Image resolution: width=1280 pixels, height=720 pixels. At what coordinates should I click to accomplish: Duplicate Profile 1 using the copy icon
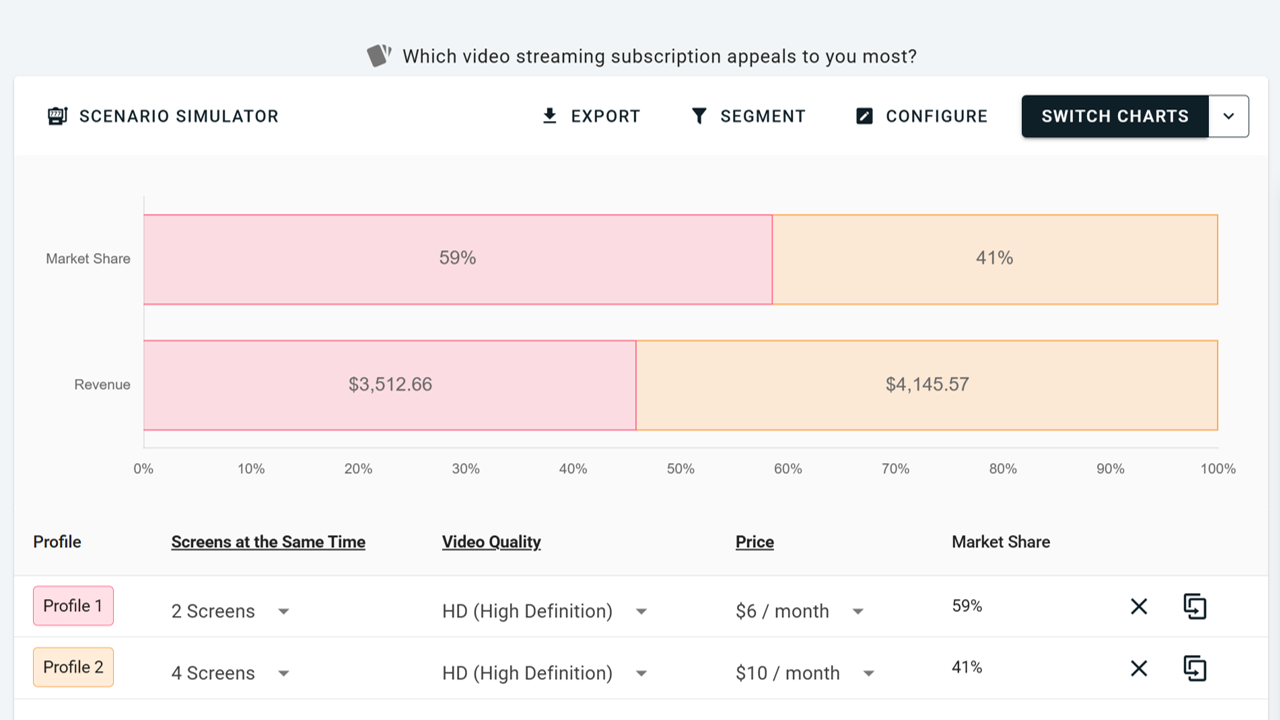point(1195,606)
